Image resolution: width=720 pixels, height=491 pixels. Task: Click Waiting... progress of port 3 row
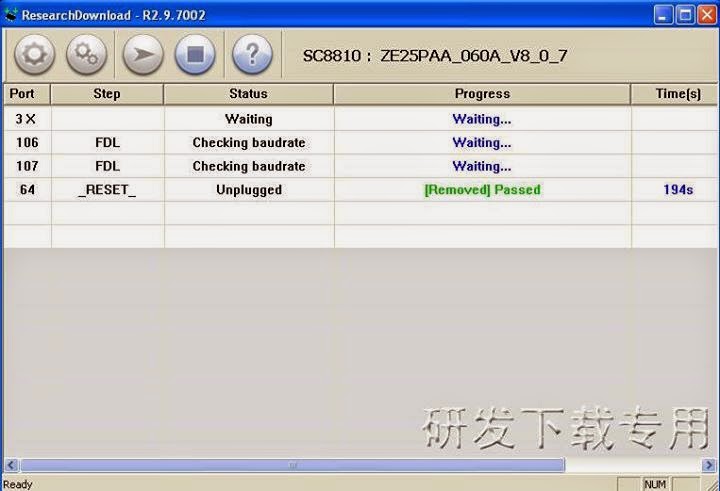pos(482,119)
